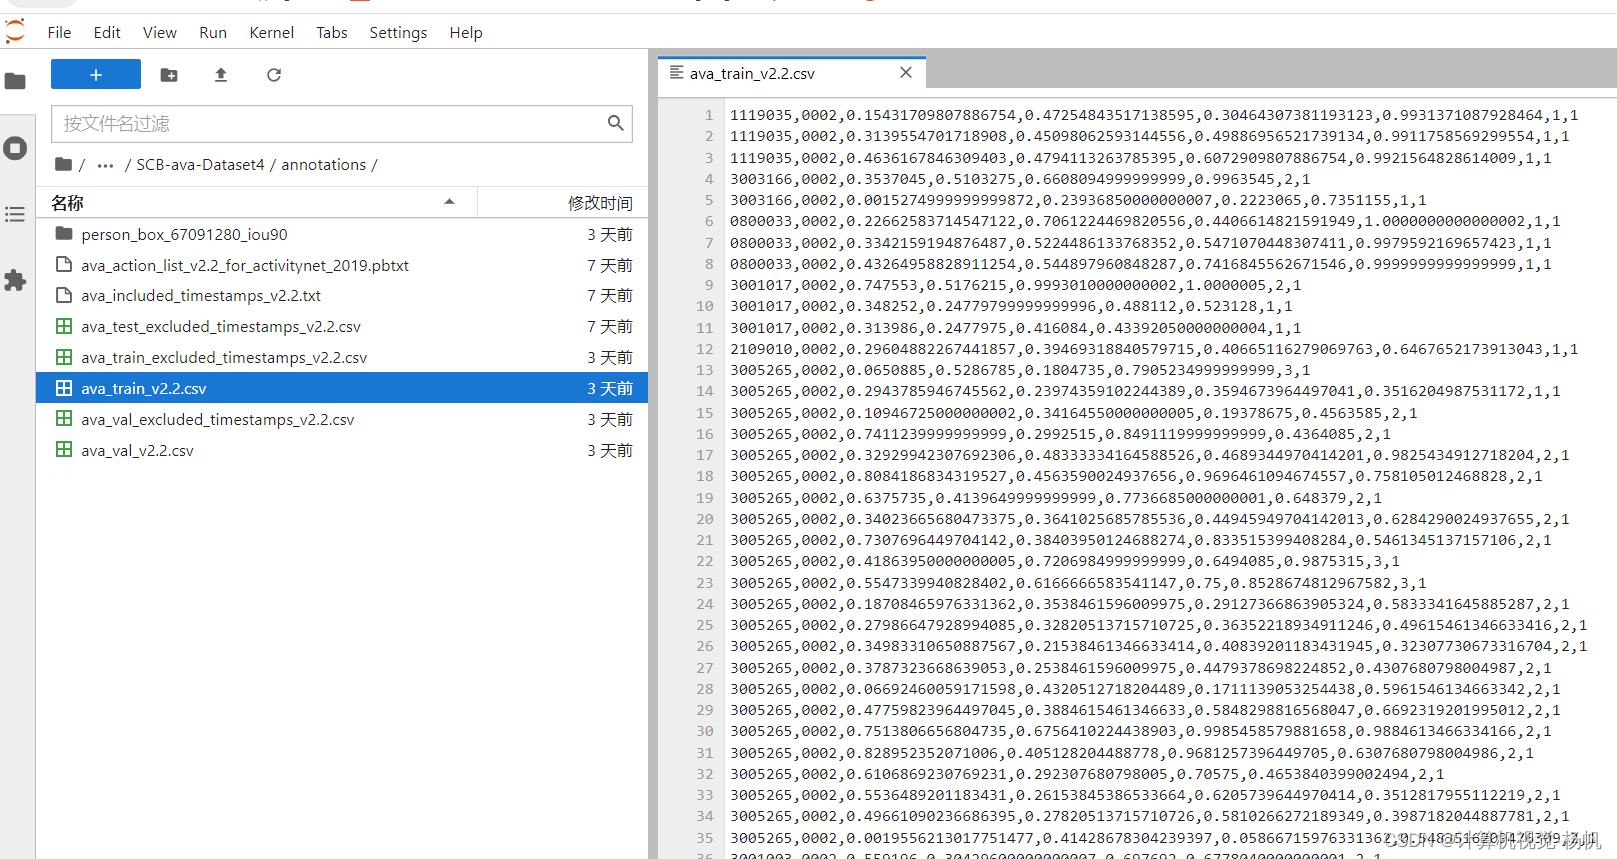Screen dimensions: 1617x859
Task: Click spreadsheet icon of ava_train_v2.2.csv row
Action: (x=64, y=388)
